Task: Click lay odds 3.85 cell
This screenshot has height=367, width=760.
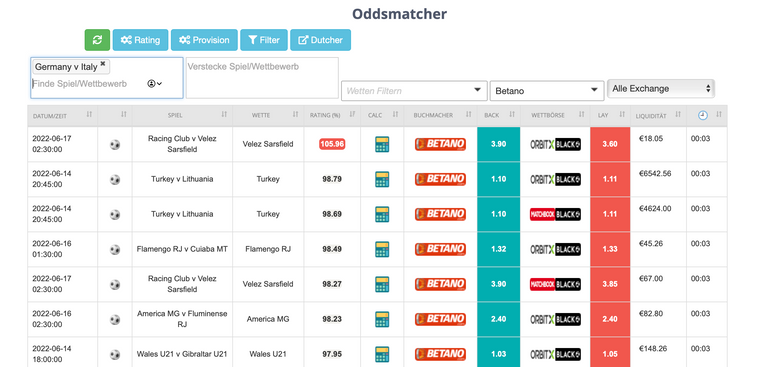Action: tap(610, 284)
